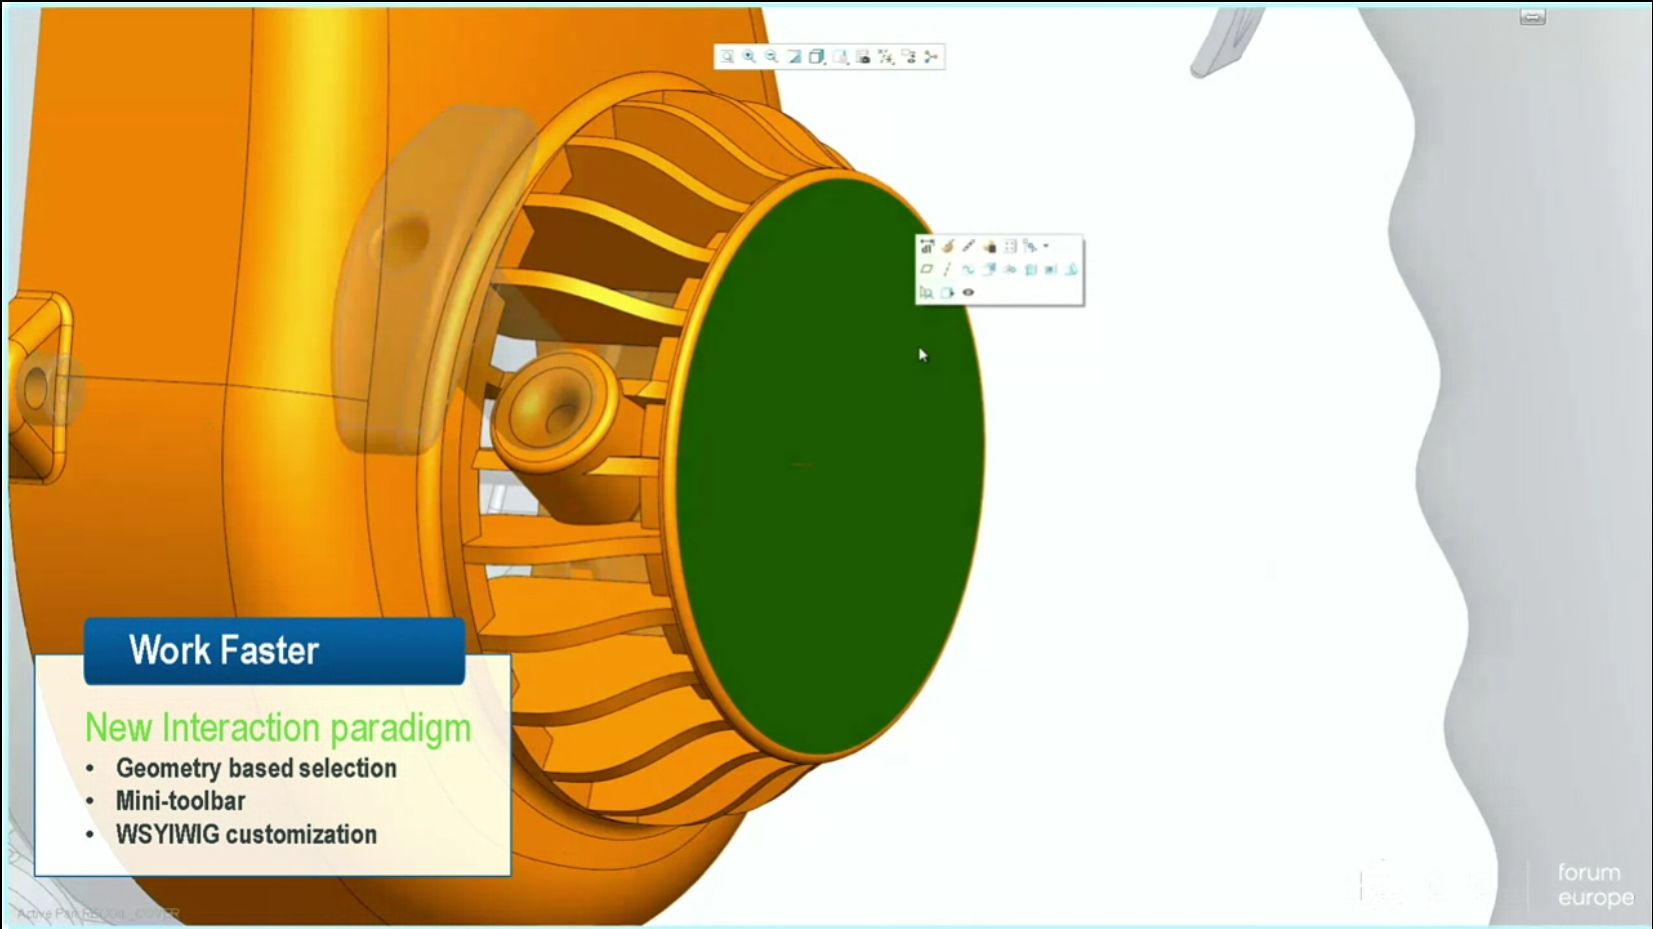
Task: Click the Datum Plane parallelogram icon in the mini-toolbar
Action: (927, 269)
